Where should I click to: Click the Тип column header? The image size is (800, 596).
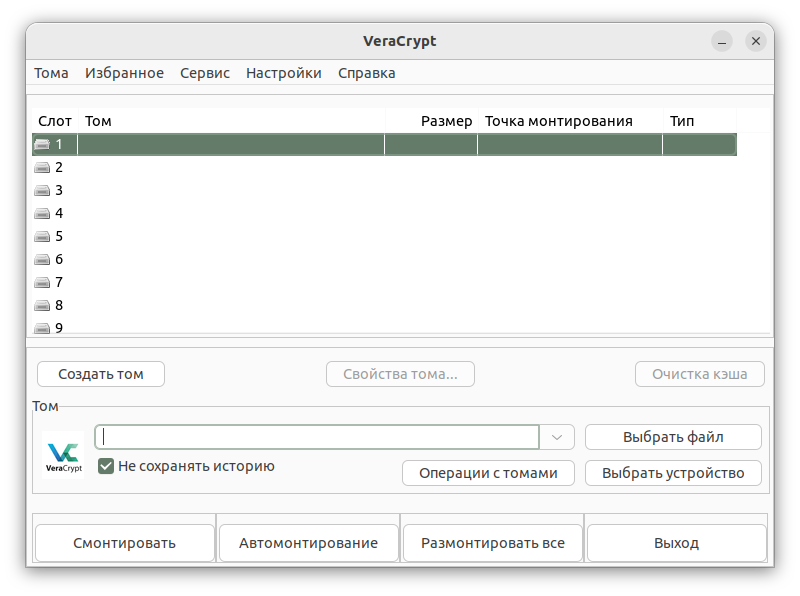pos(699,121)
